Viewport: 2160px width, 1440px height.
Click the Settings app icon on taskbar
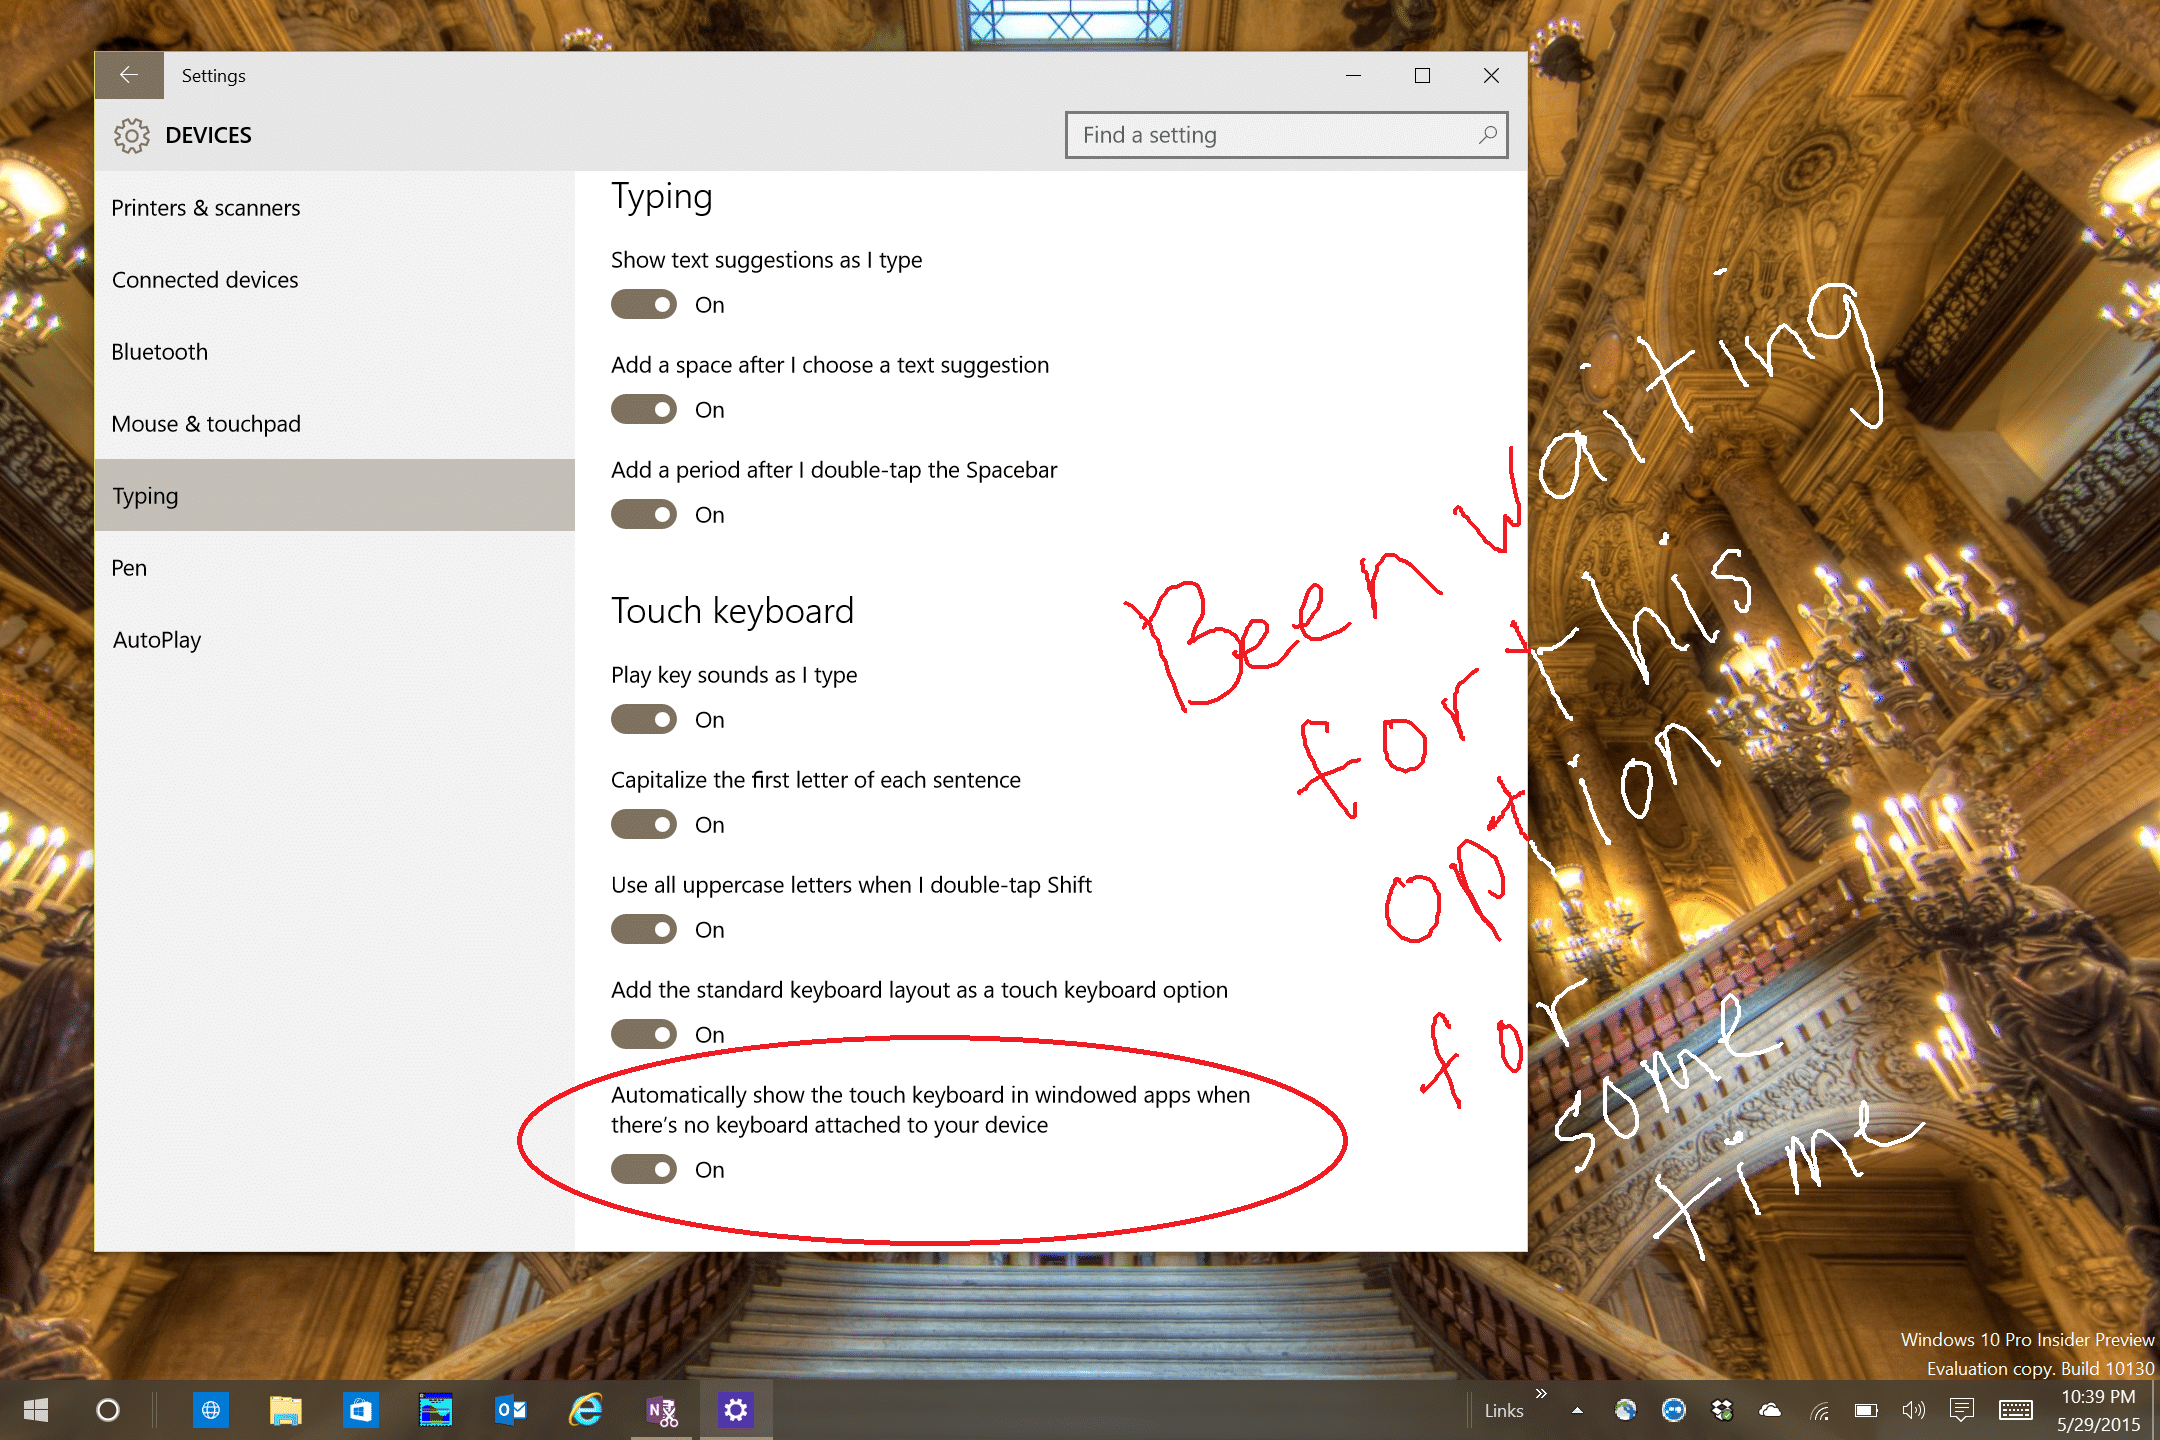[x=736, y=1410]
